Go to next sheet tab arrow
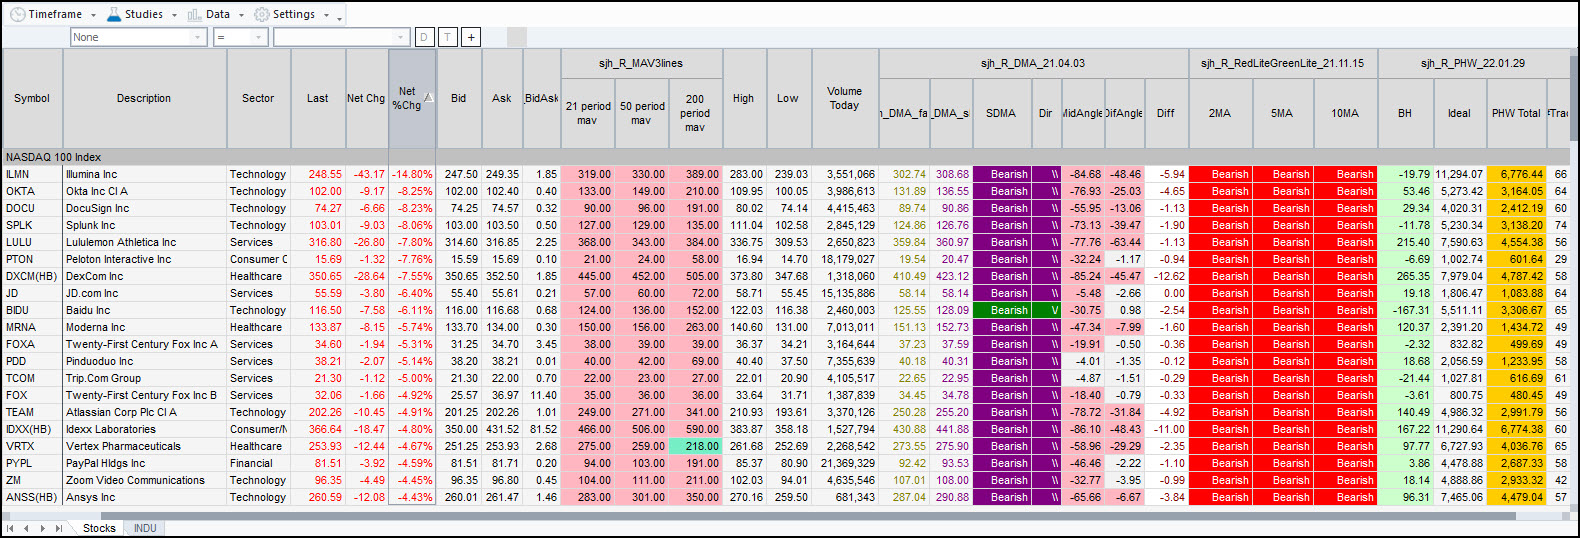 pyautogui.click(x=43, y=528)
